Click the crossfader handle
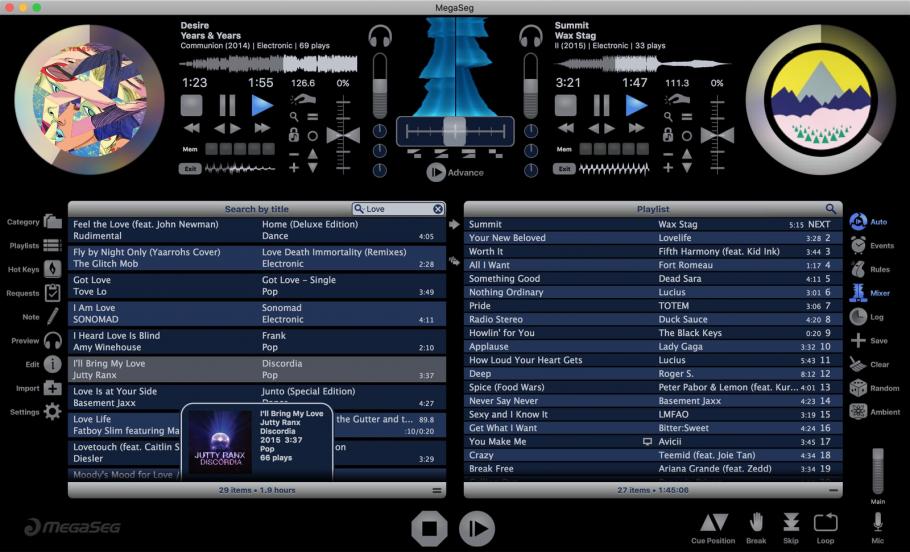910x552 pixels. [x=454, y=131]
